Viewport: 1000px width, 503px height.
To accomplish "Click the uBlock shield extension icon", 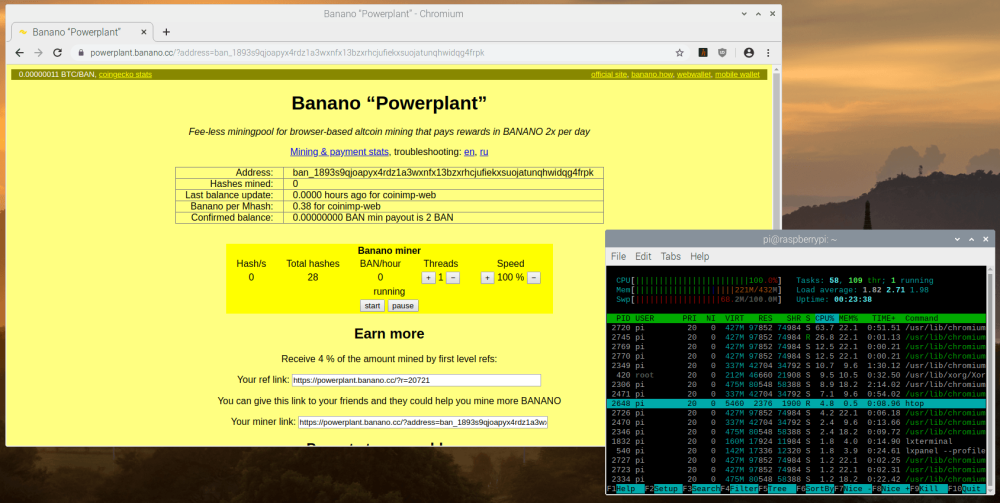I will (x=723, y=53).
